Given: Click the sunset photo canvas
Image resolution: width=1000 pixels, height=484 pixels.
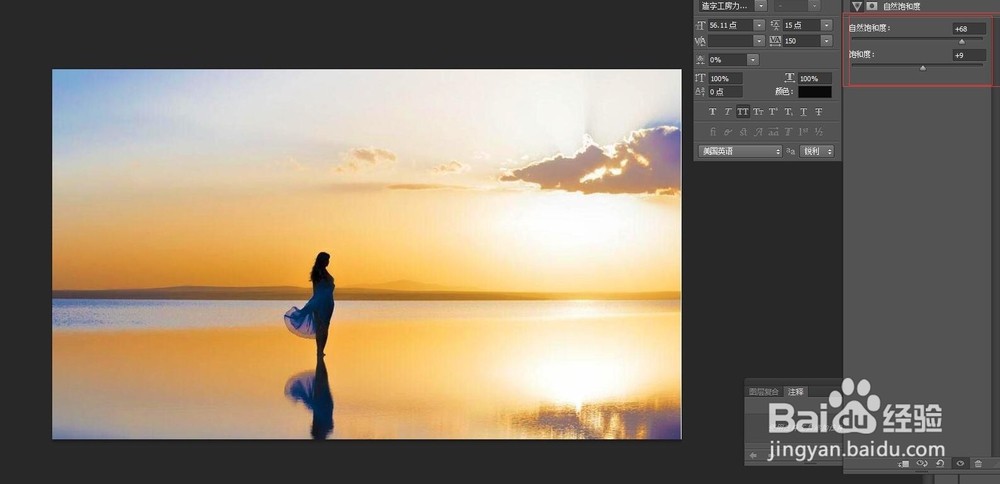Looking at the screenshot, I should click(367, 254).
